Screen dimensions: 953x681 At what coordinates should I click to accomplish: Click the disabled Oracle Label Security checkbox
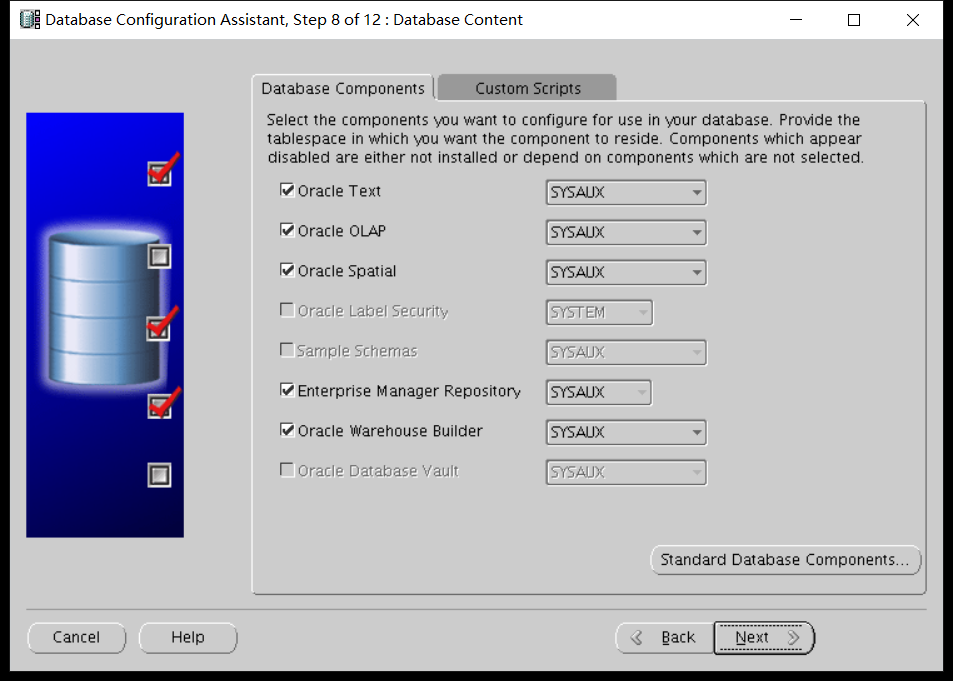click(x=287, y=311)
